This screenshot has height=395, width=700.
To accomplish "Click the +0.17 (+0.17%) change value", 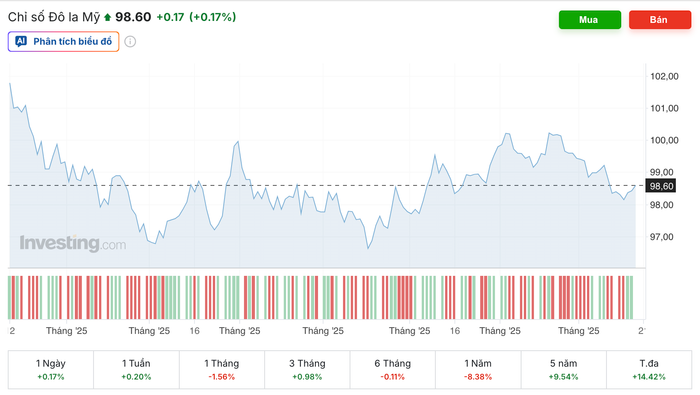I will pyautogui.click(x=196, y=17).
